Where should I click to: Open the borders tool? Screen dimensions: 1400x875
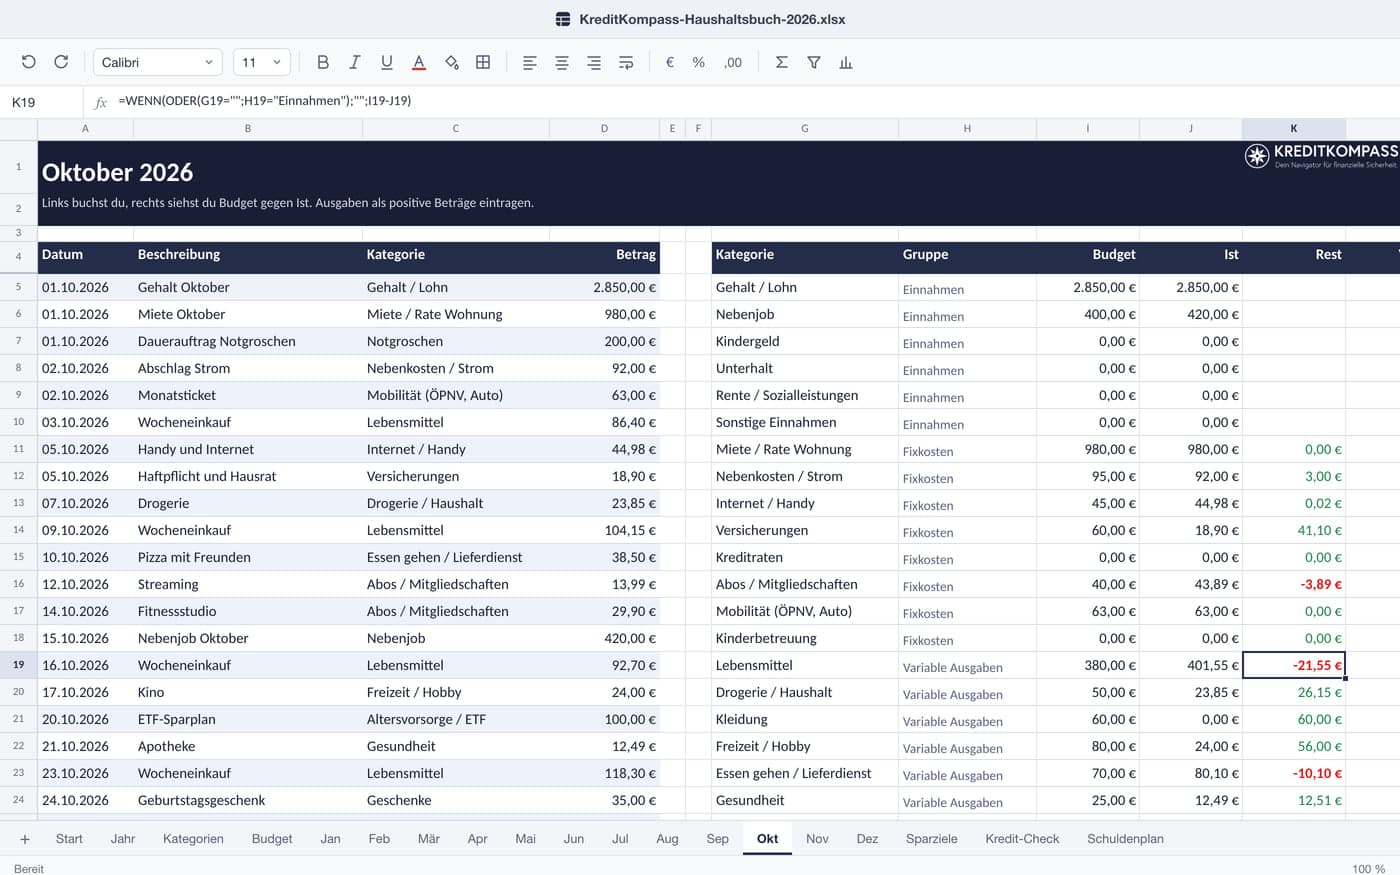coord(483,62)
